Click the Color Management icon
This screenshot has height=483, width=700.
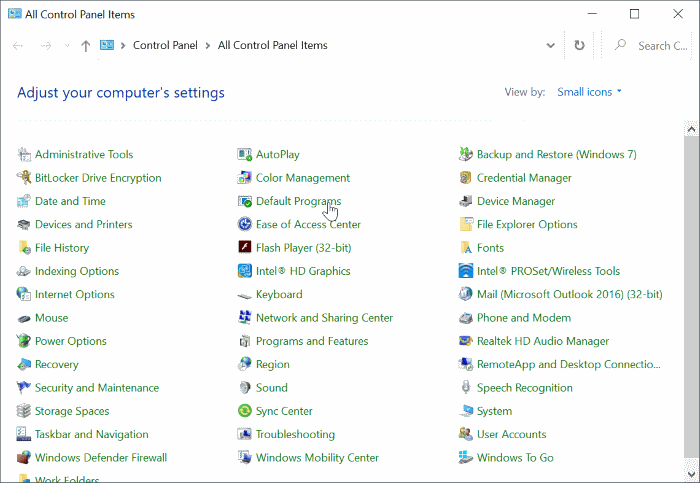click(245, 178)
